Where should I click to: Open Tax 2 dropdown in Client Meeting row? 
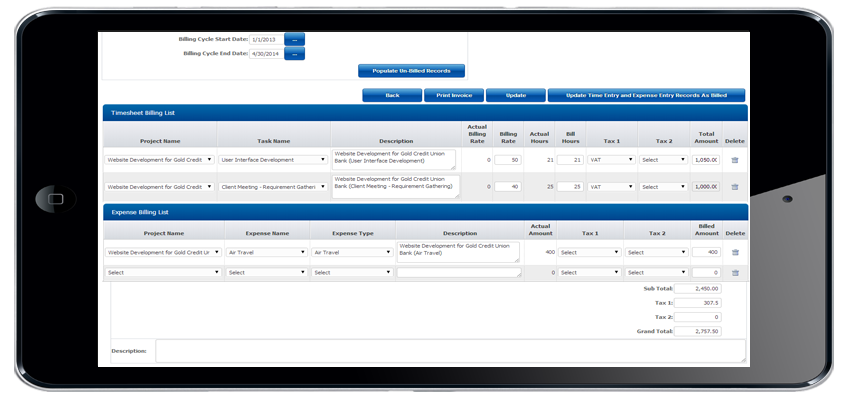point(664,186)
